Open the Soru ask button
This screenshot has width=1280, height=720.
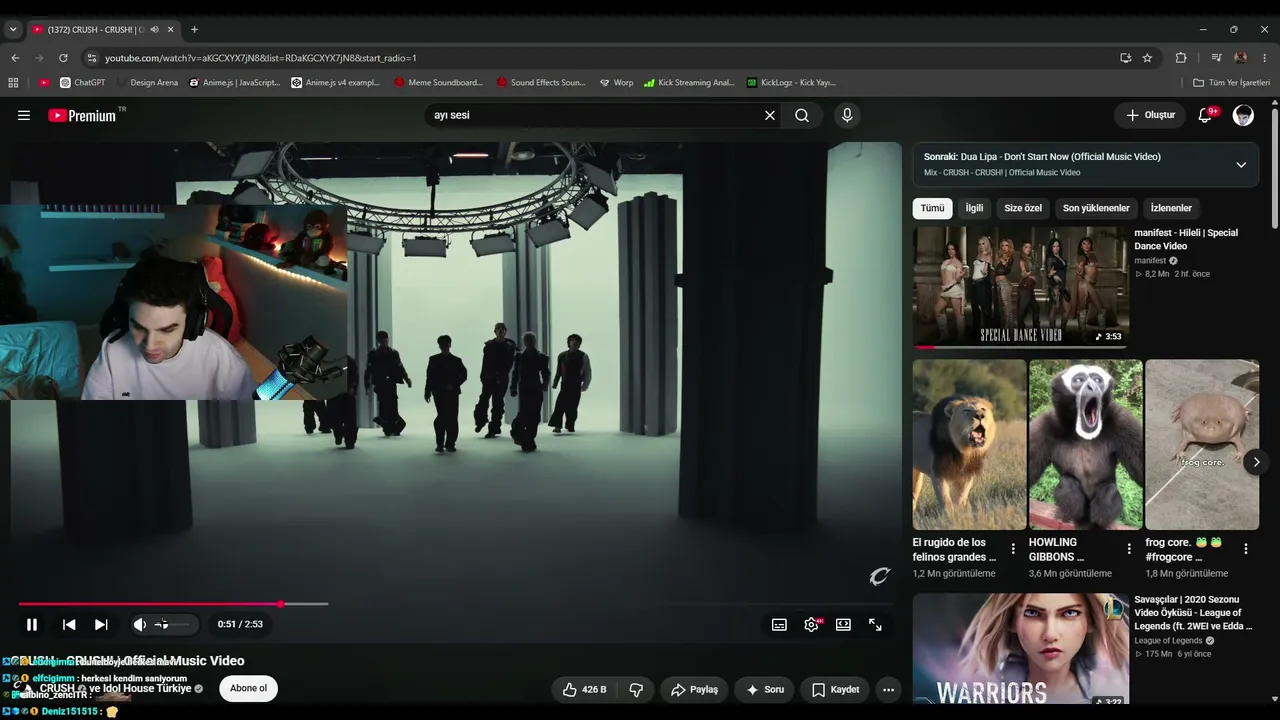point(765,689)
